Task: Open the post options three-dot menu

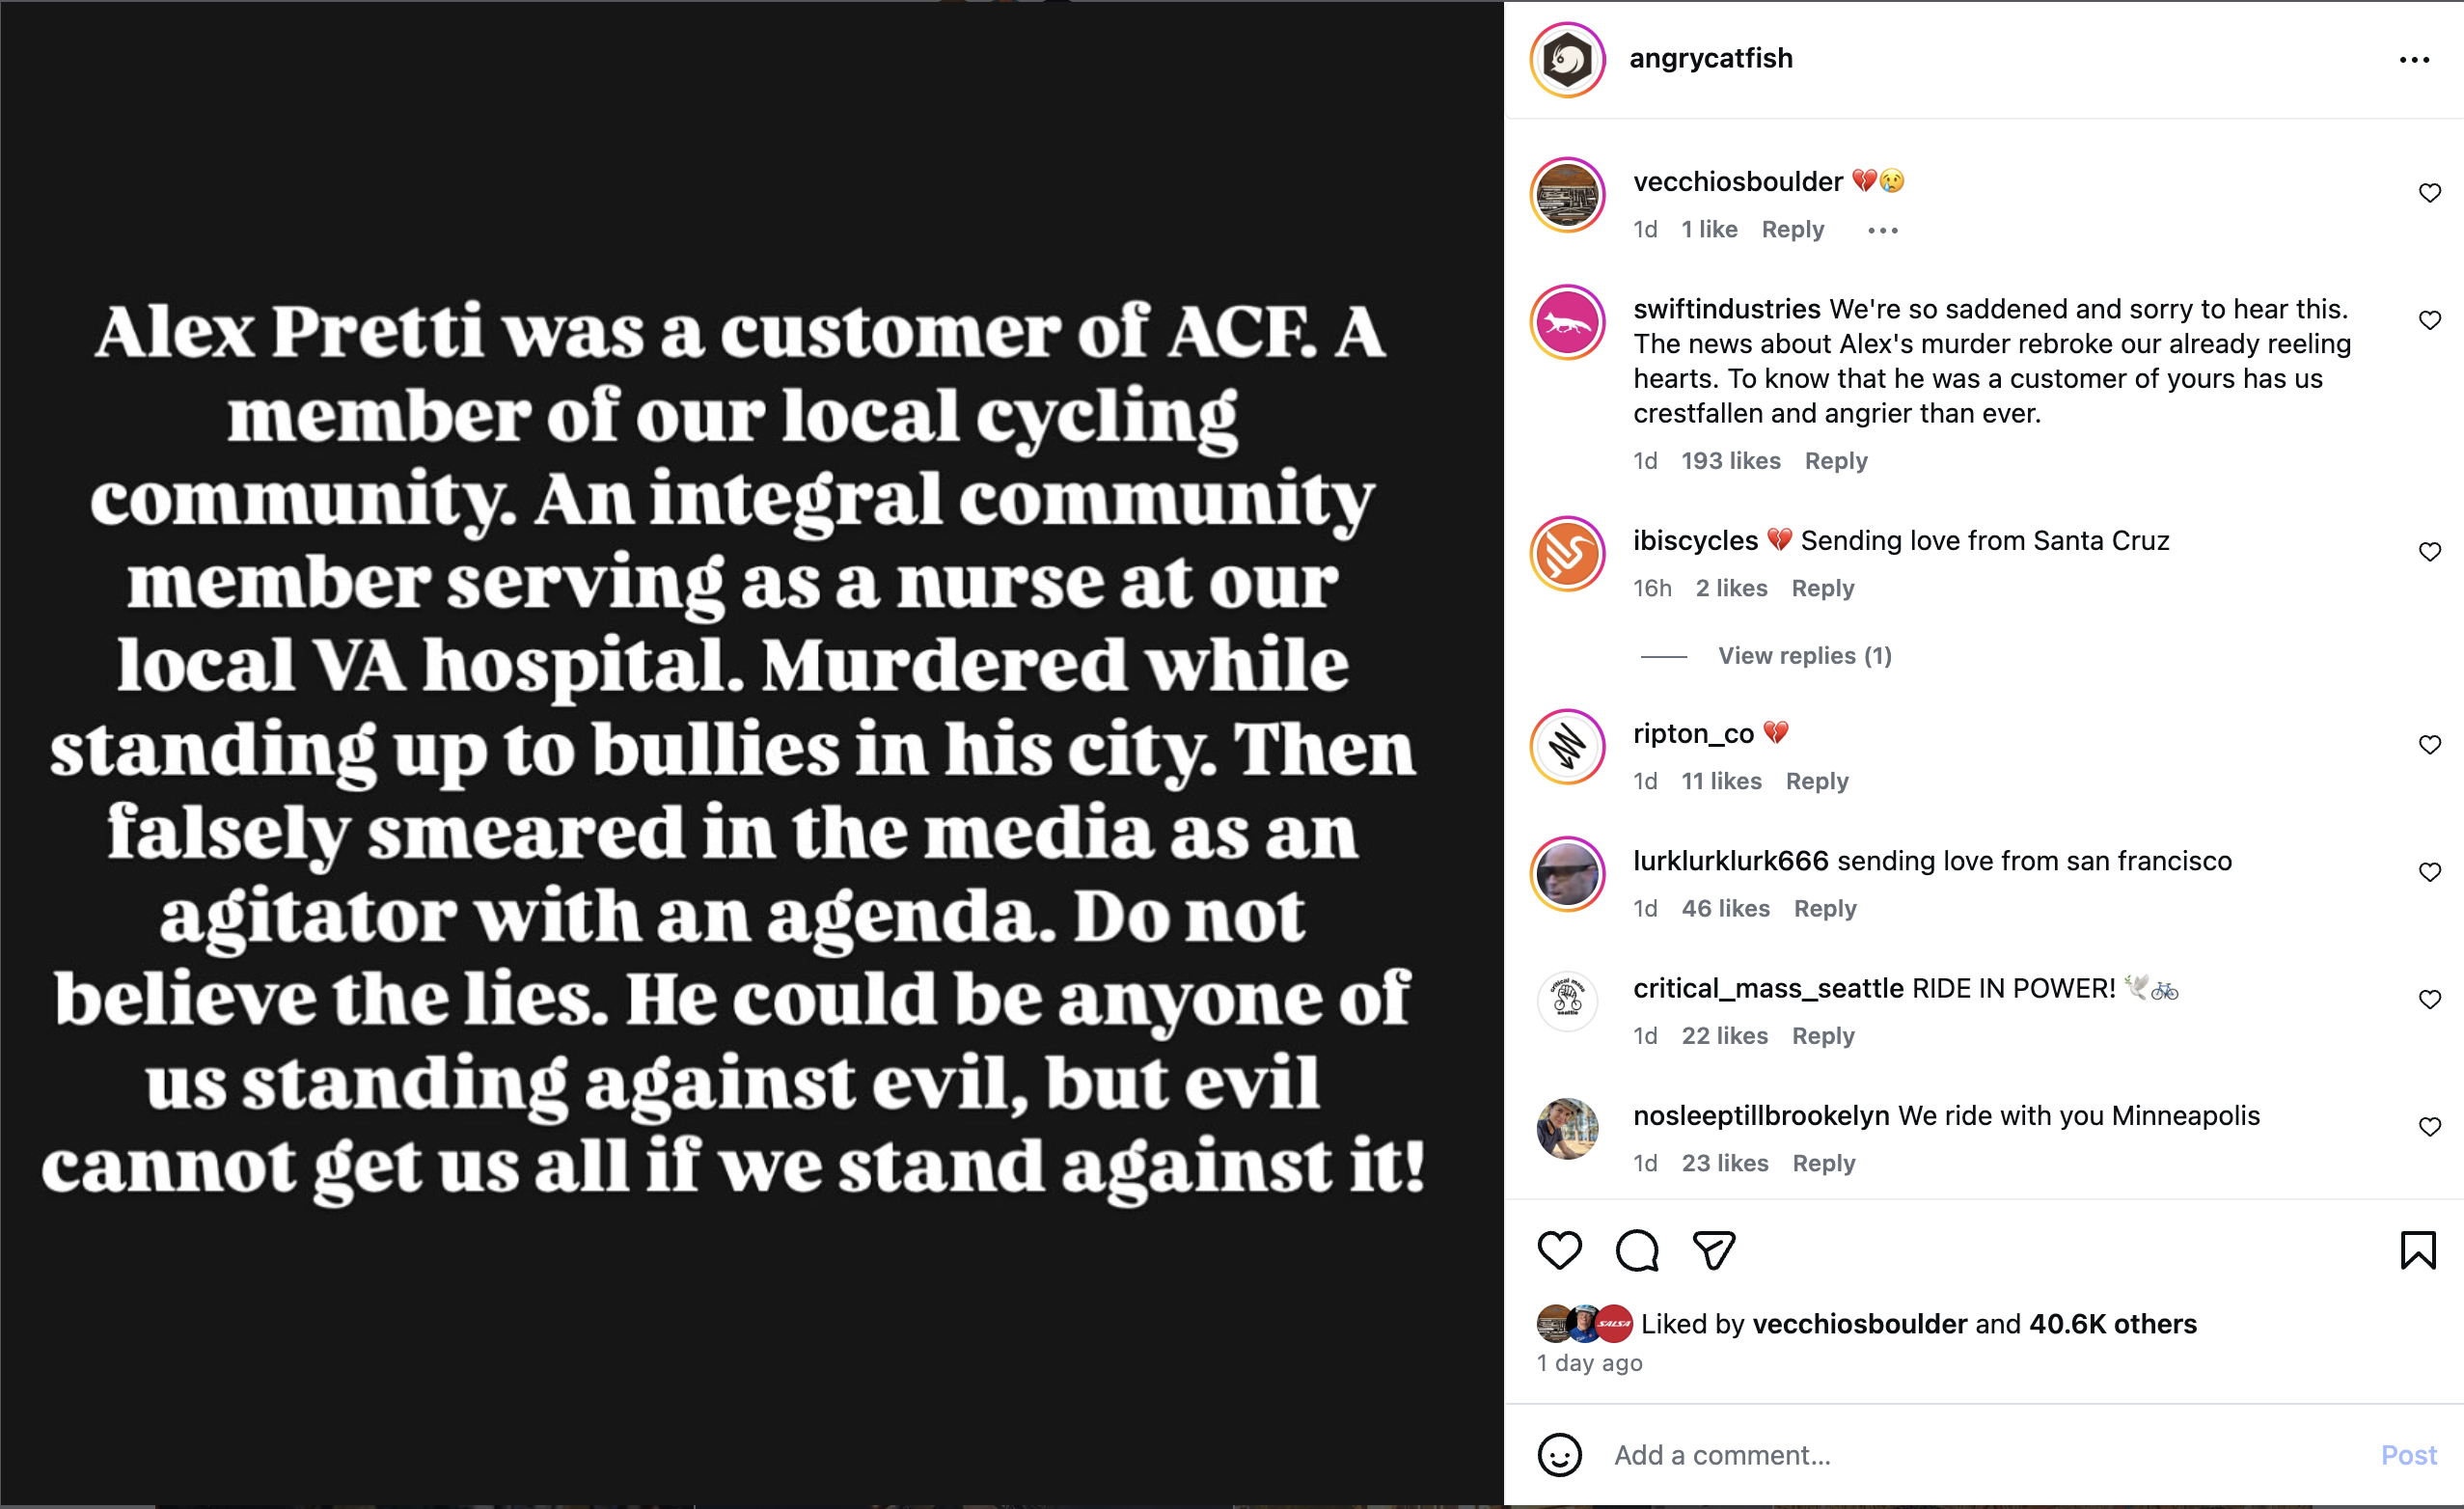Action: 2414,59
